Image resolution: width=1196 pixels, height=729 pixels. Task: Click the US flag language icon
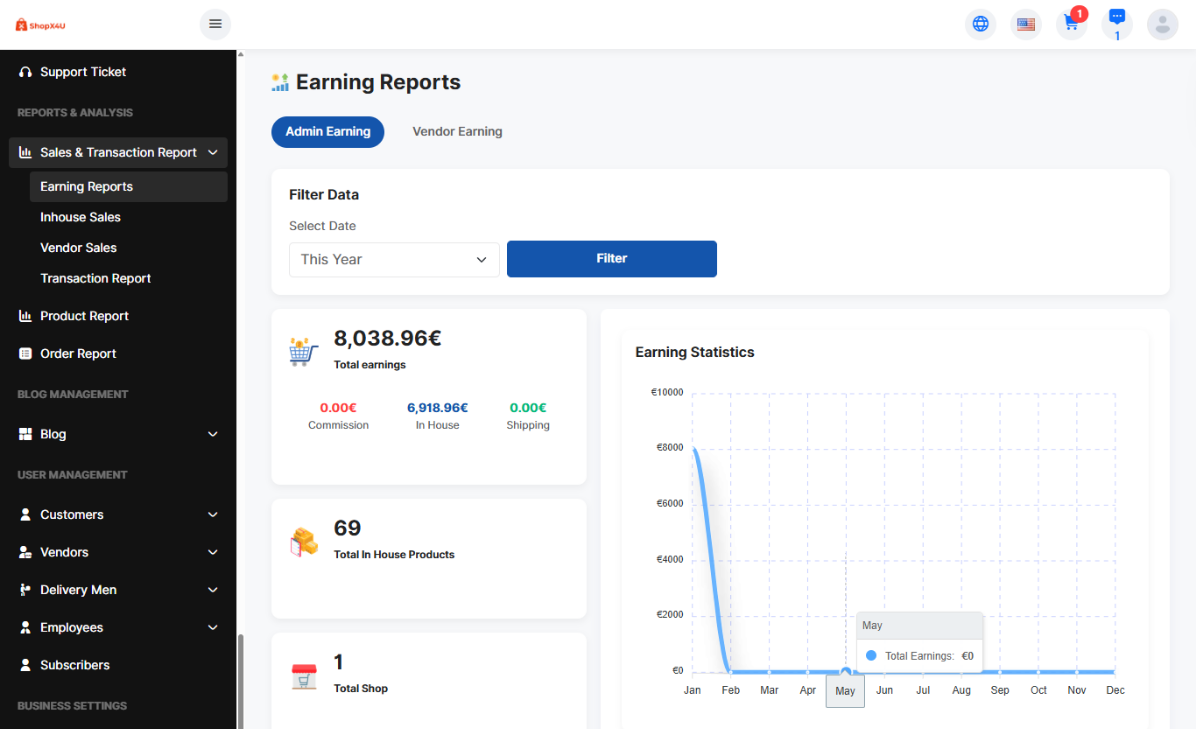(x=1025, y=24)
